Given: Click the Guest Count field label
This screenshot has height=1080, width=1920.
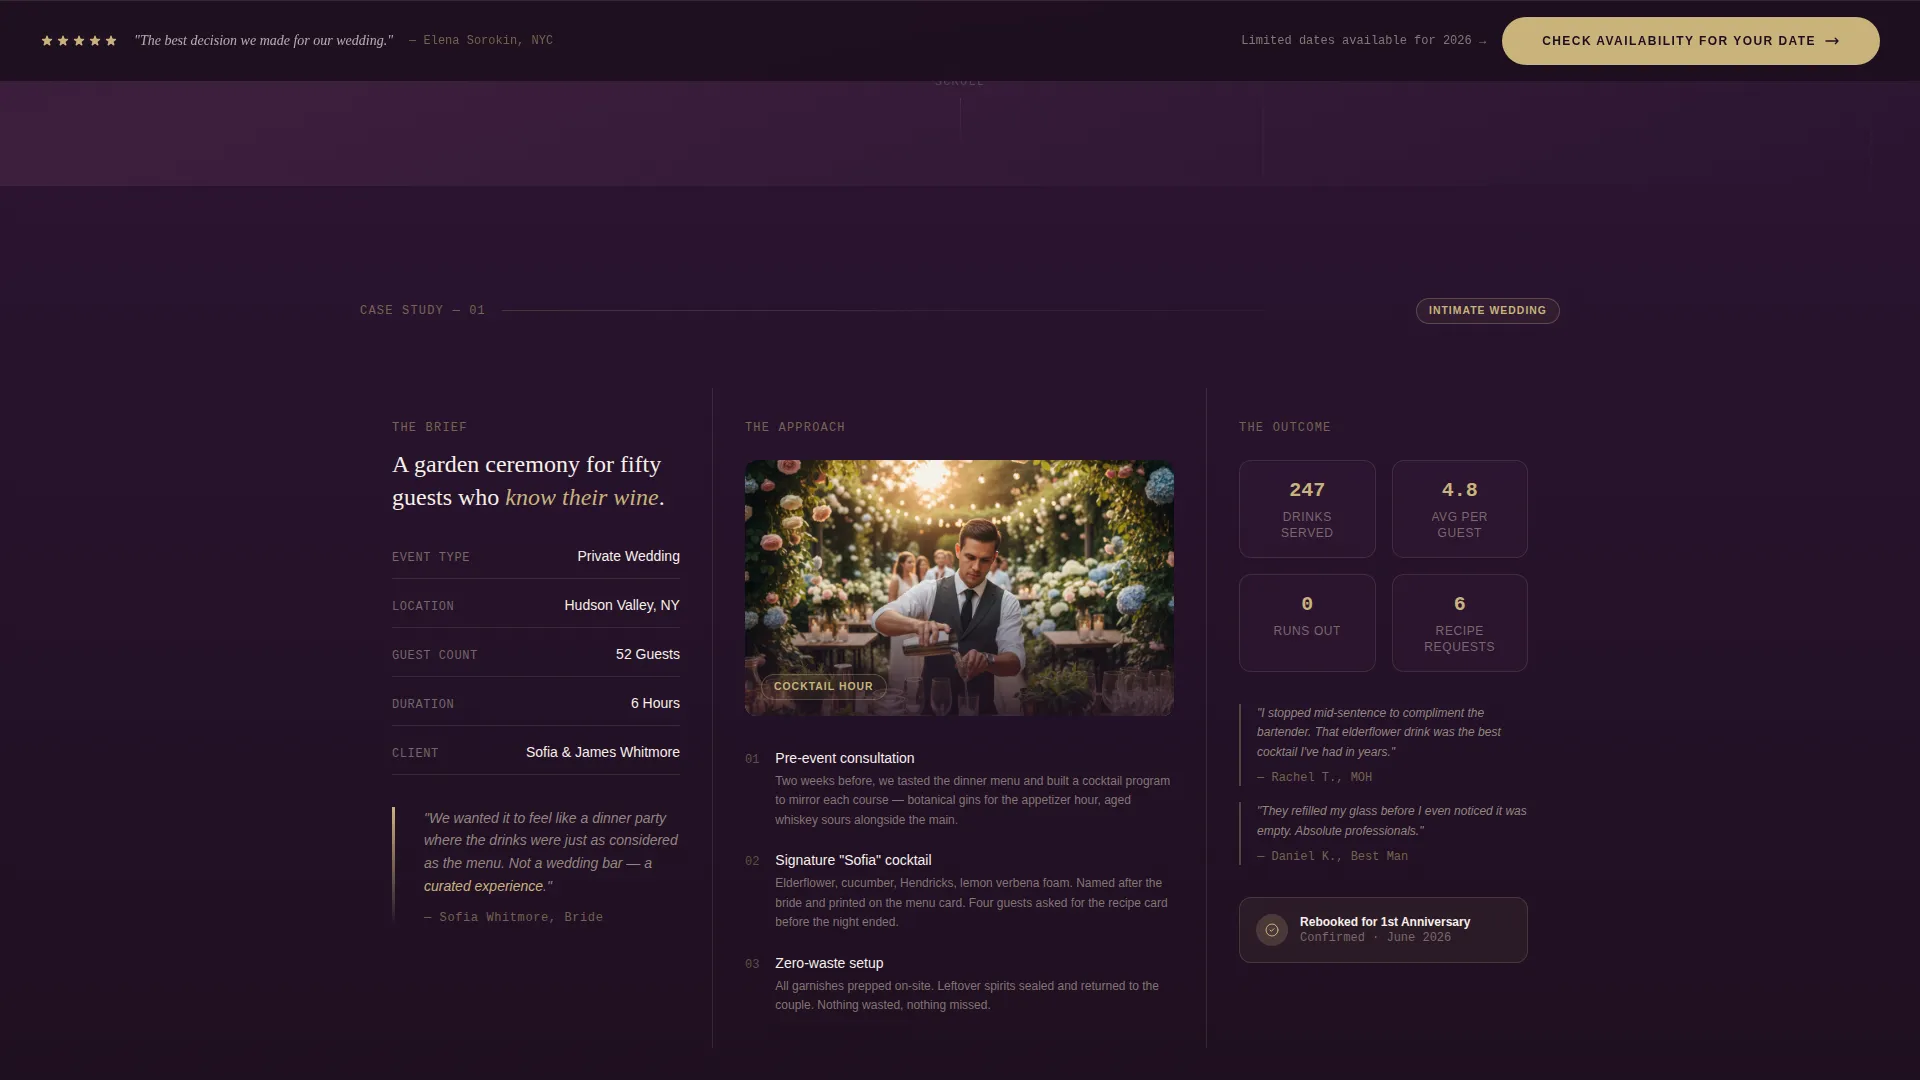Looking at the screenshot, I should pyautogui.click(x=434, y=656).
